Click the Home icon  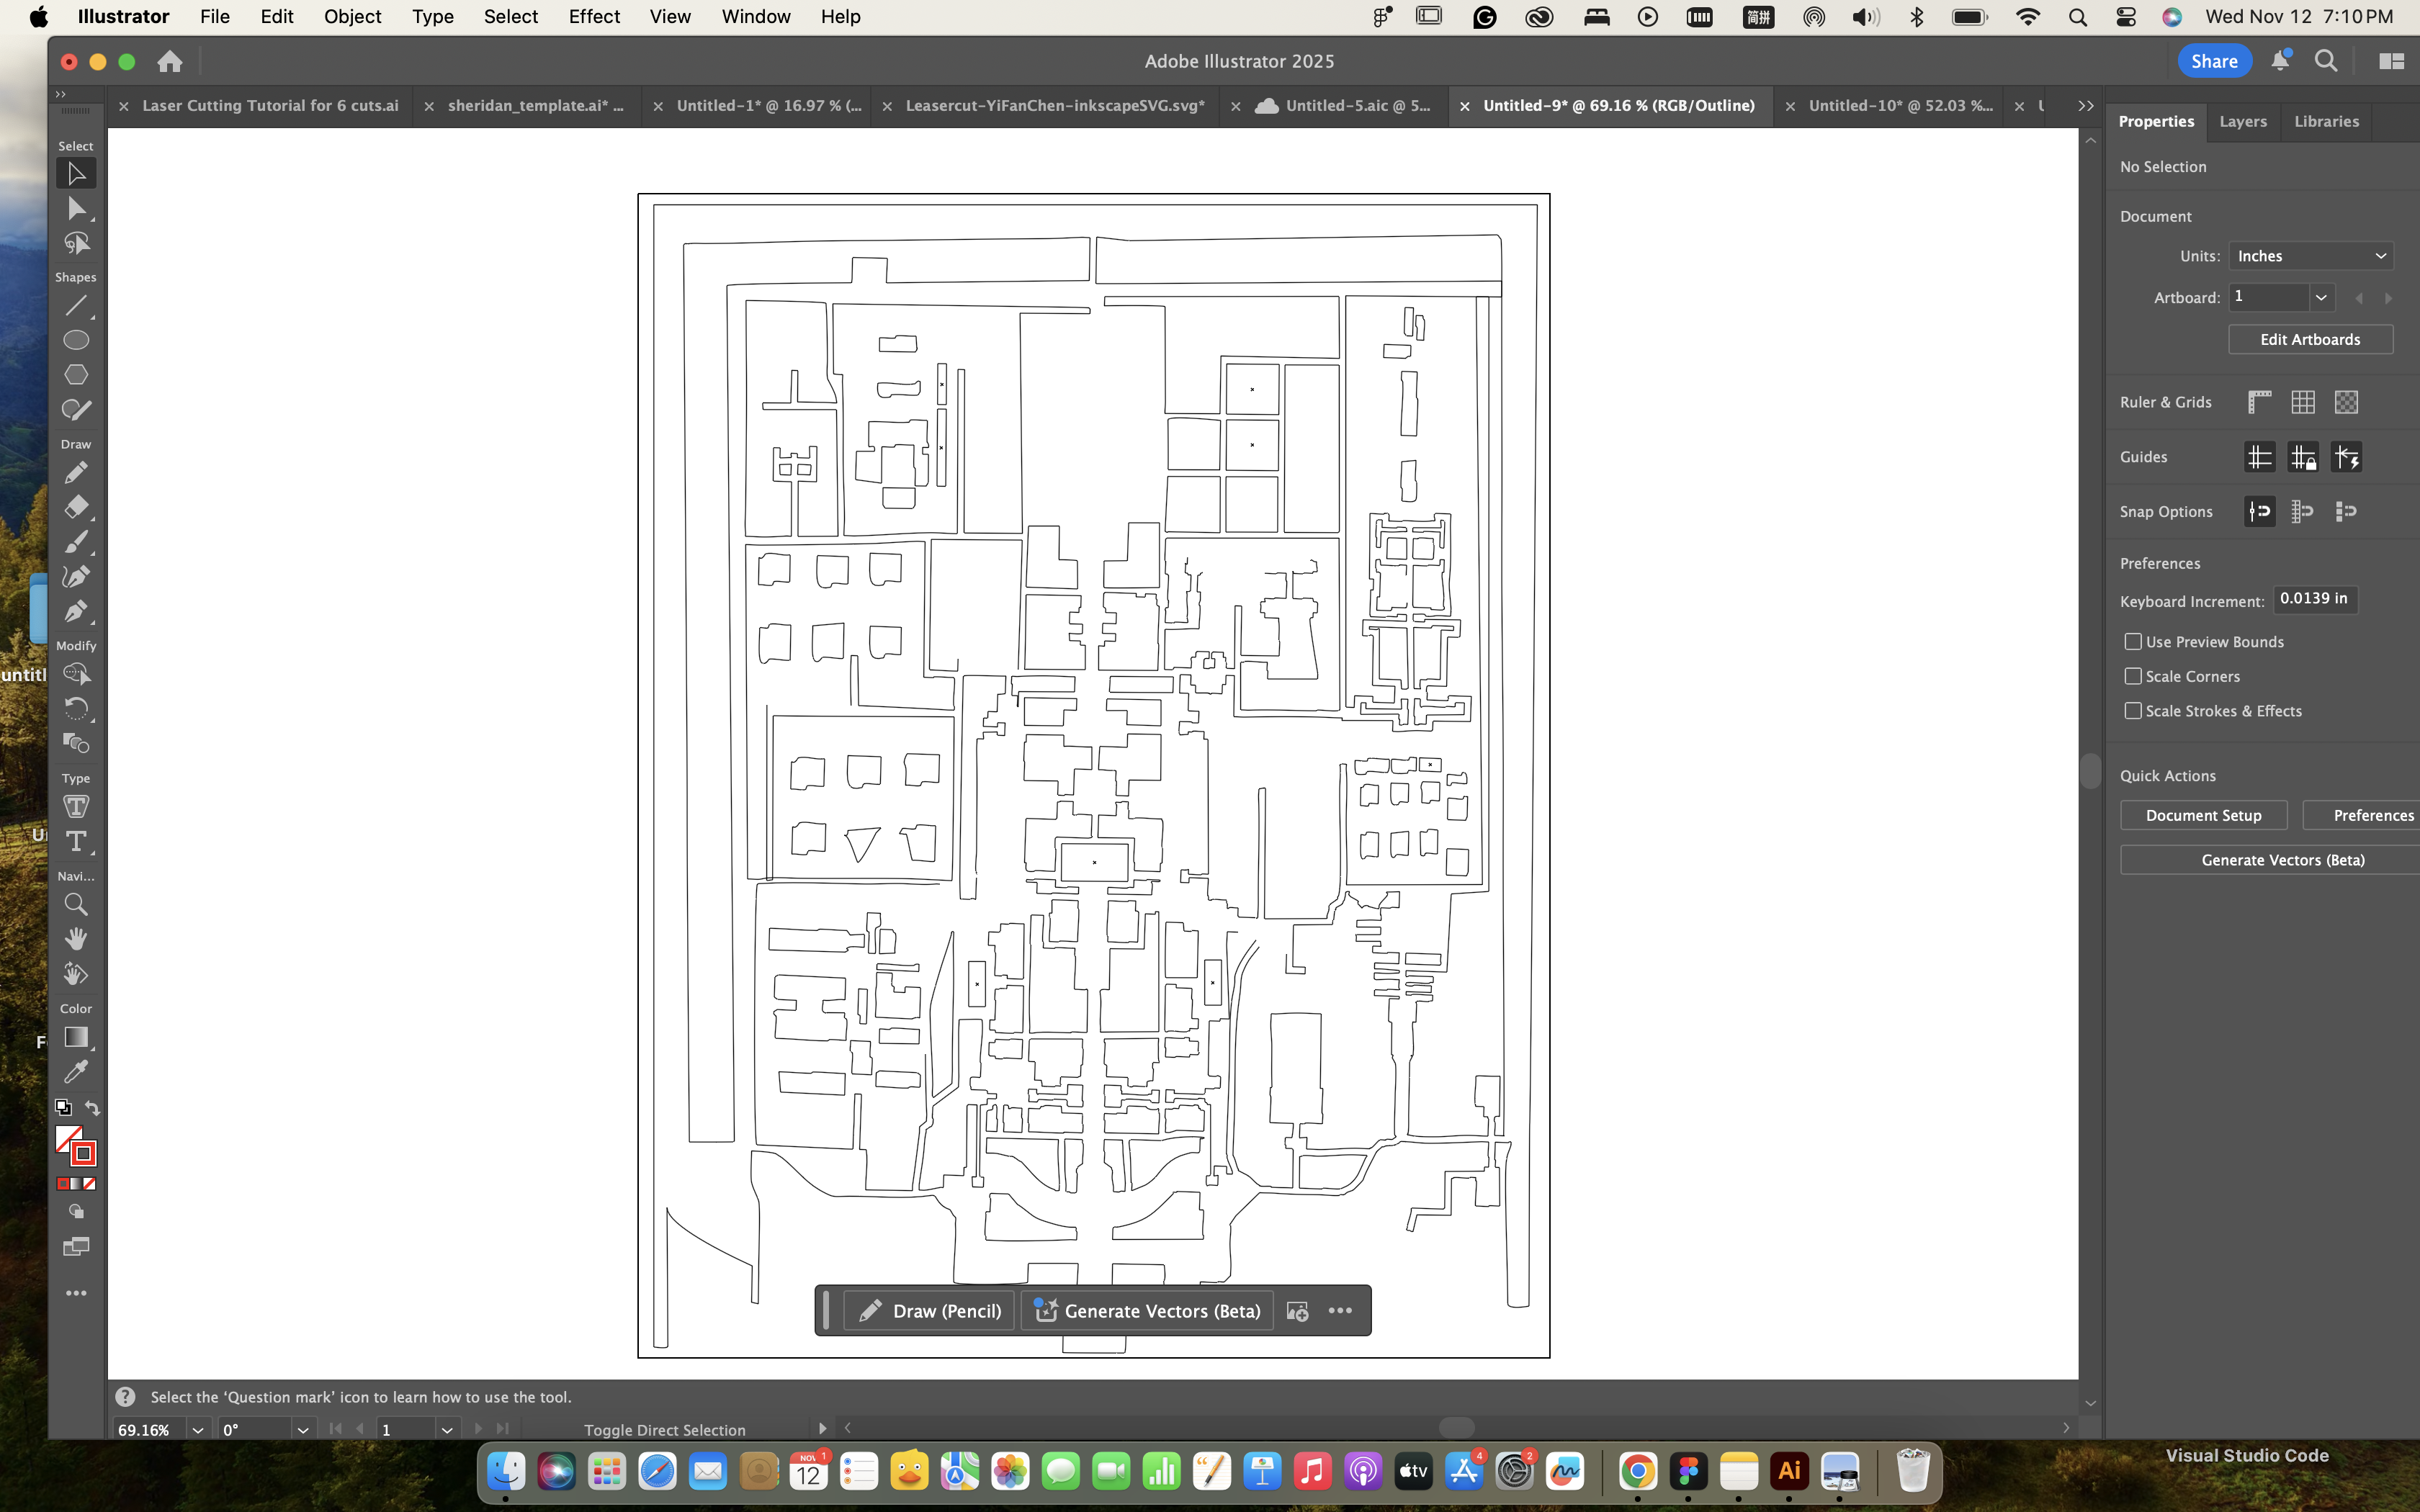[x=170, y=62]
